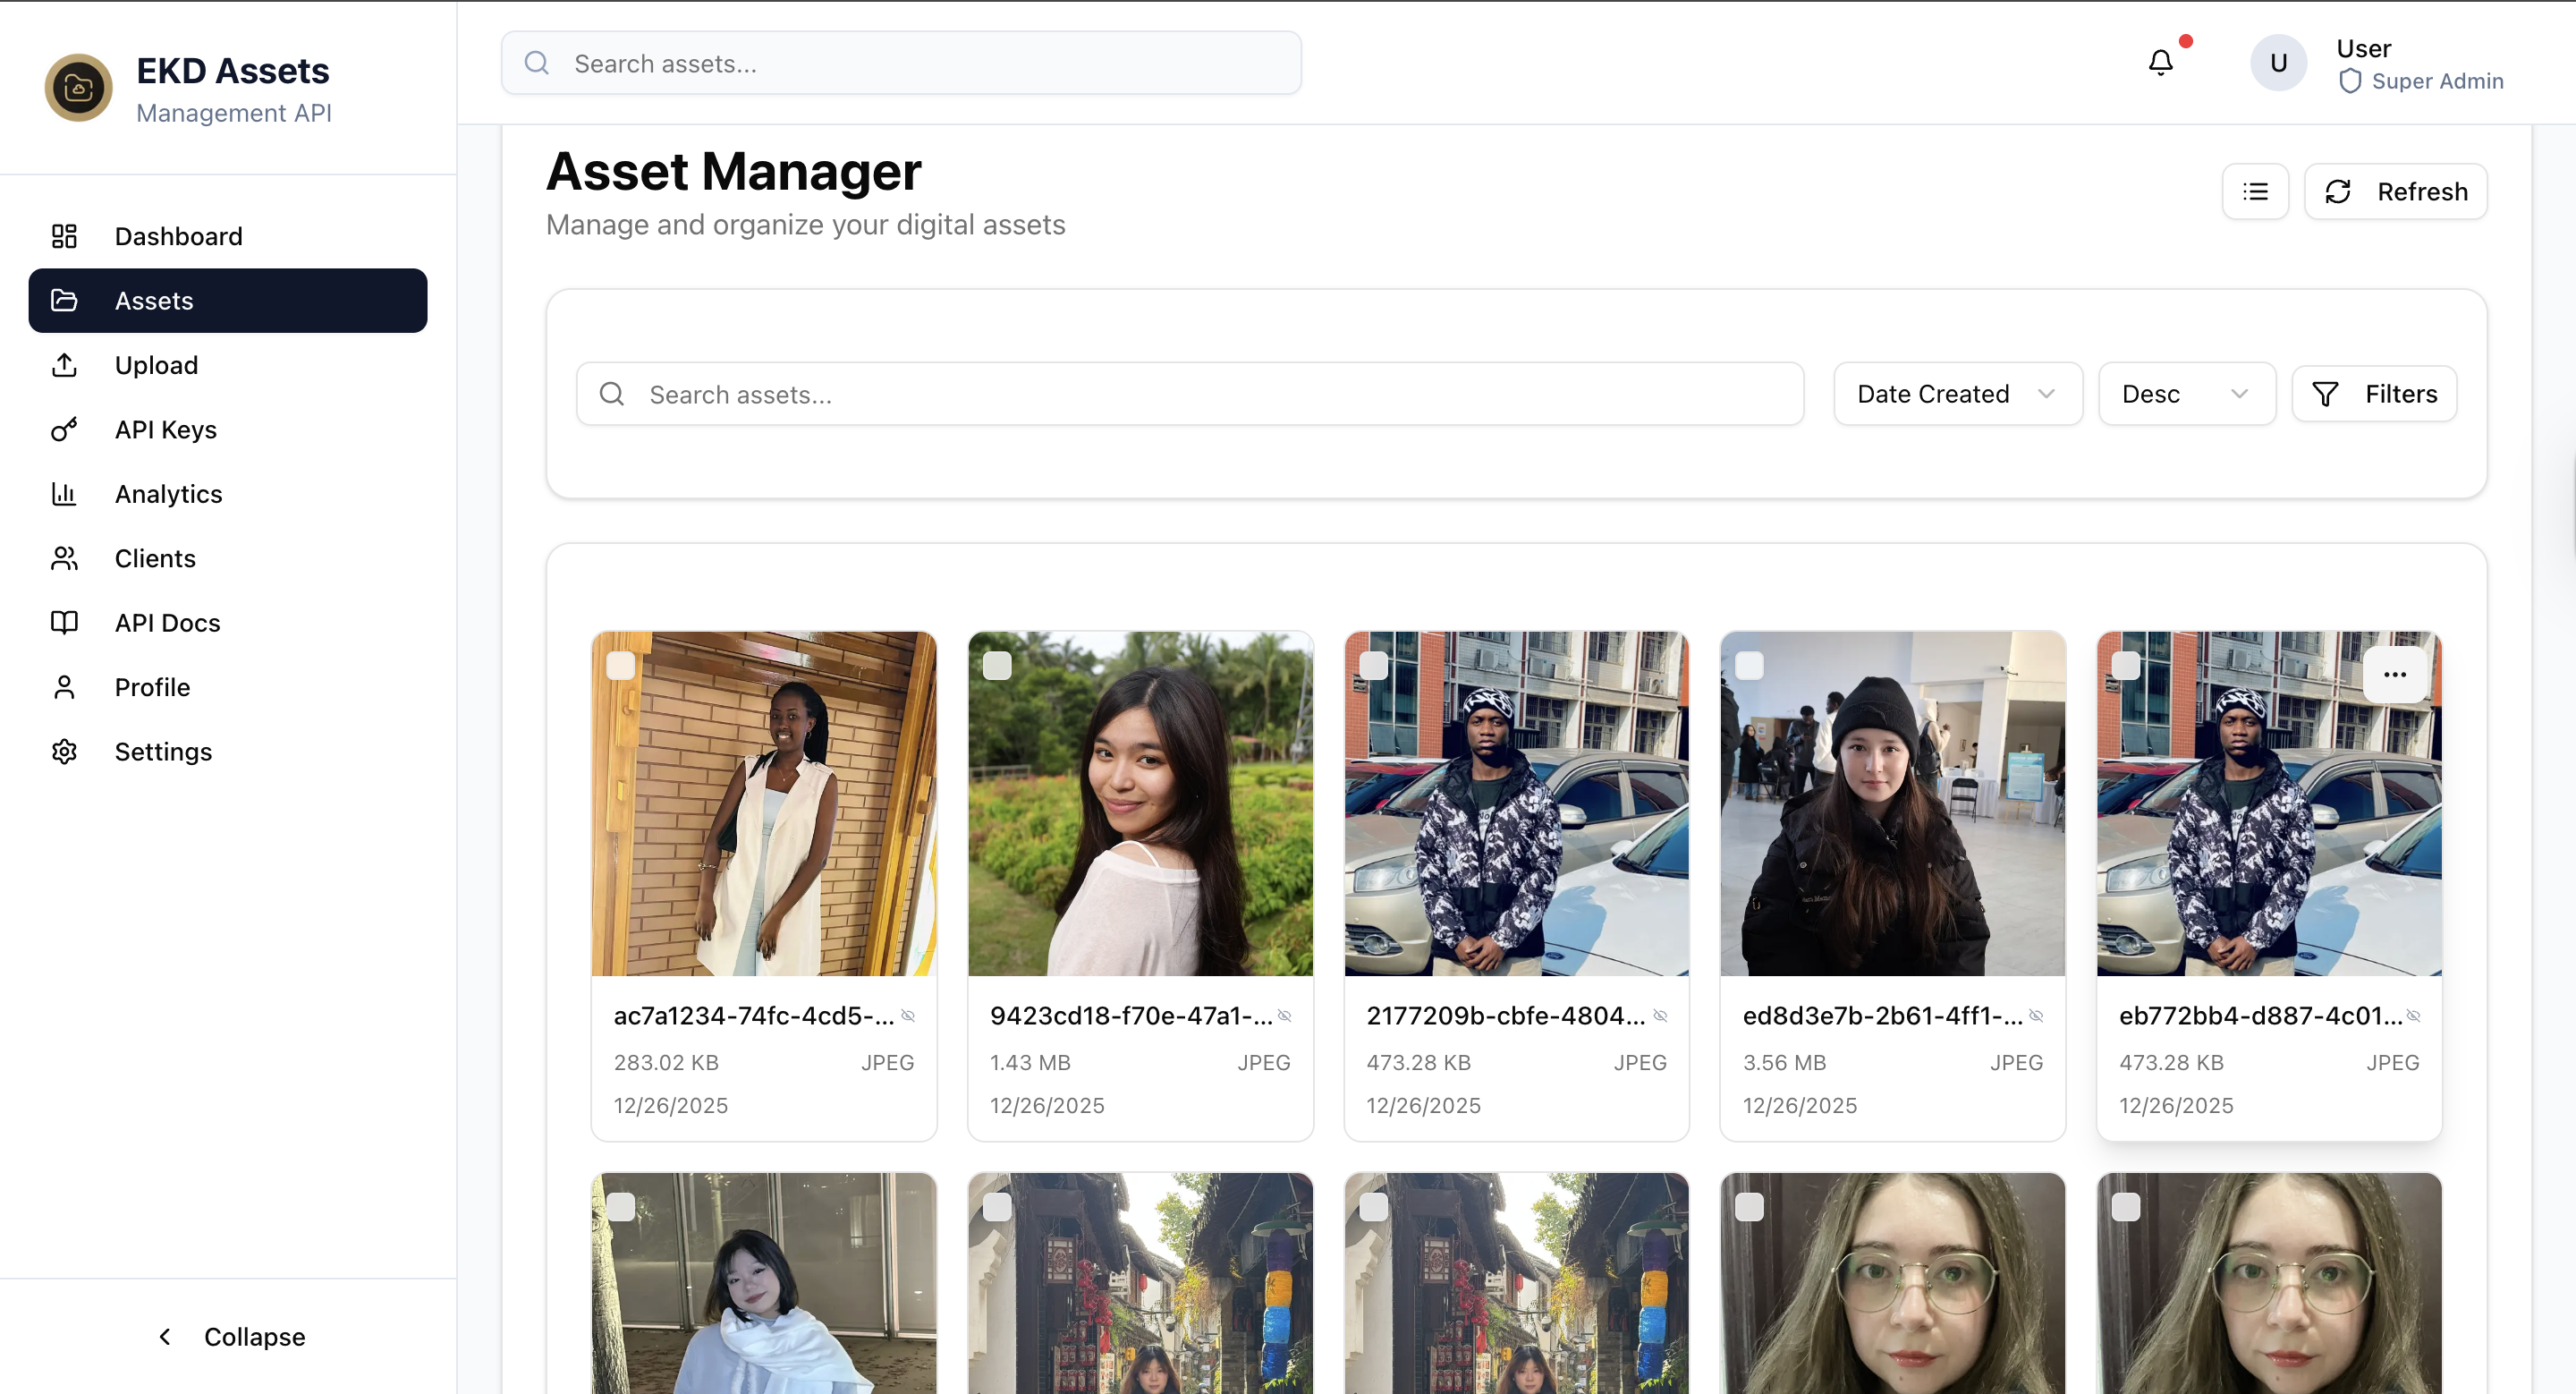Collapse the sidebar
The width and height of the screenshot is (2576, 1394).
tap(229, 1337)
